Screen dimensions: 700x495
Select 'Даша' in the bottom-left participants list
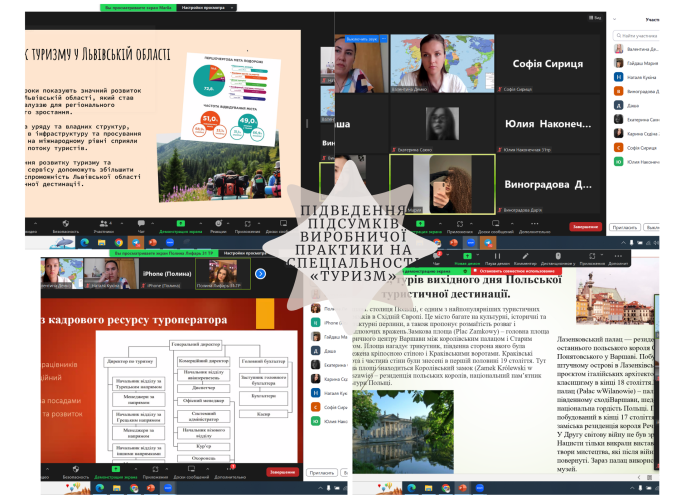point(329,351)
